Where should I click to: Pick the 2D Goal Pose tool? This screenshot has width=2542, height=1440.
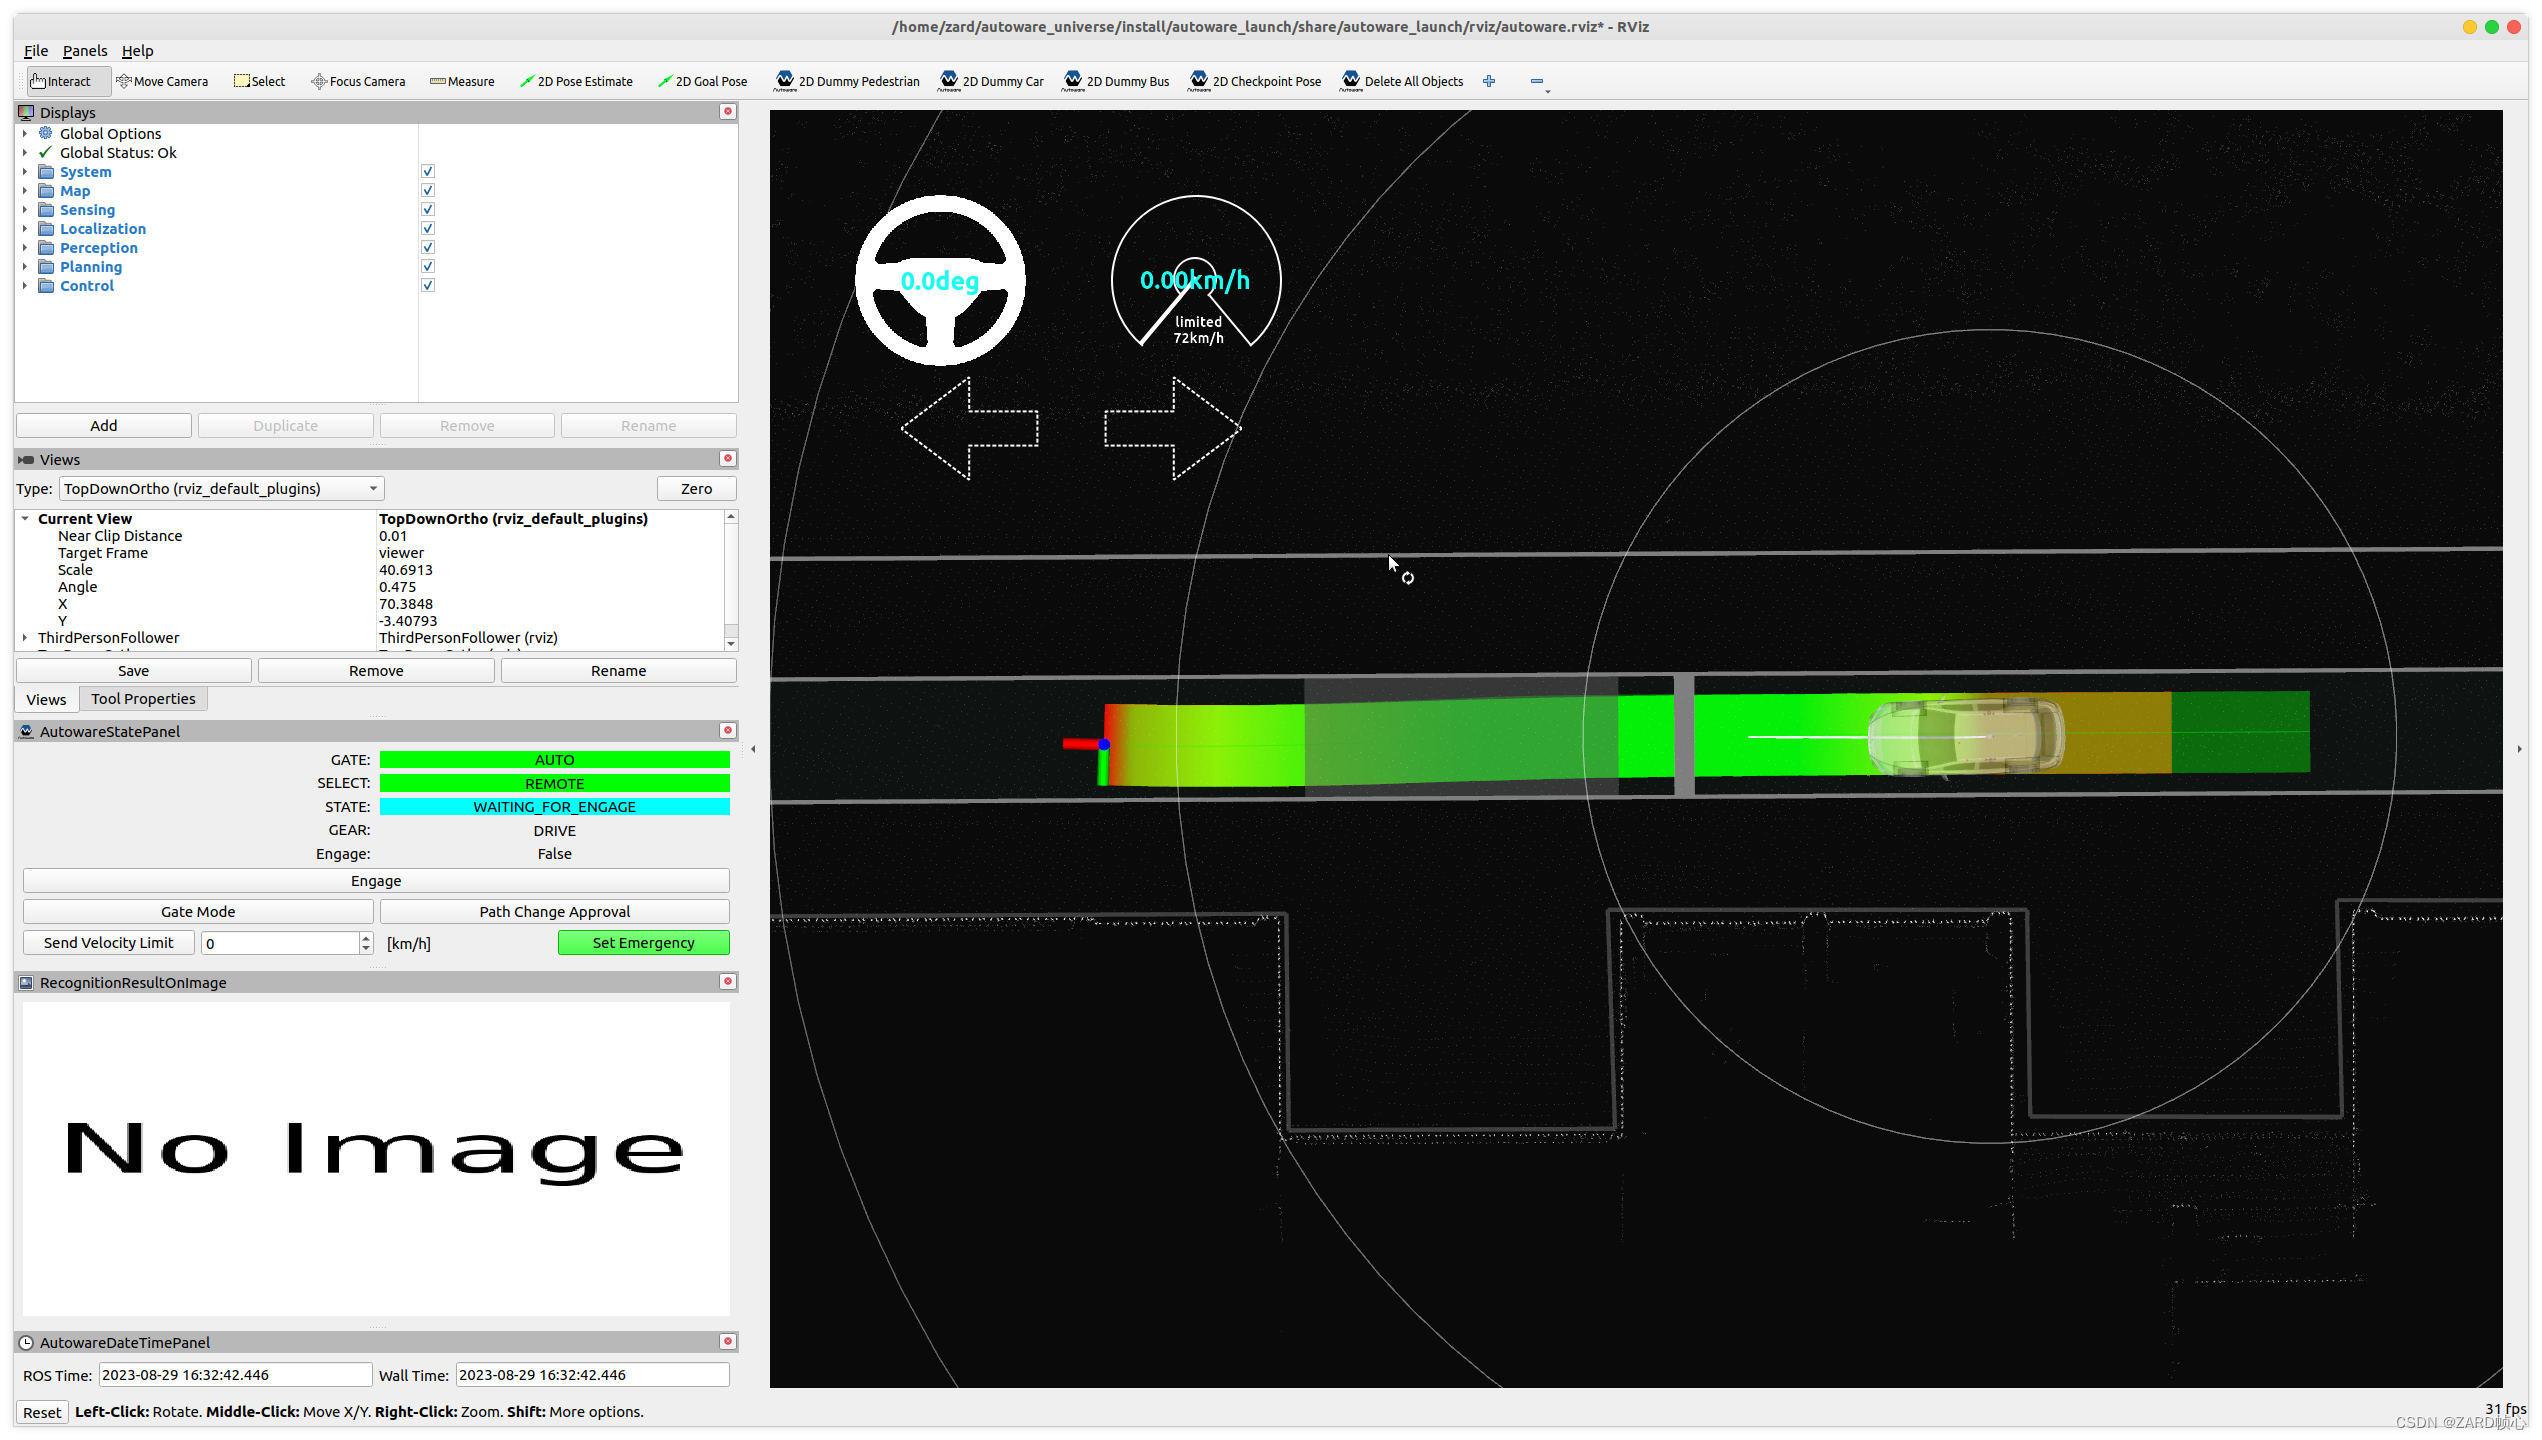702,81
